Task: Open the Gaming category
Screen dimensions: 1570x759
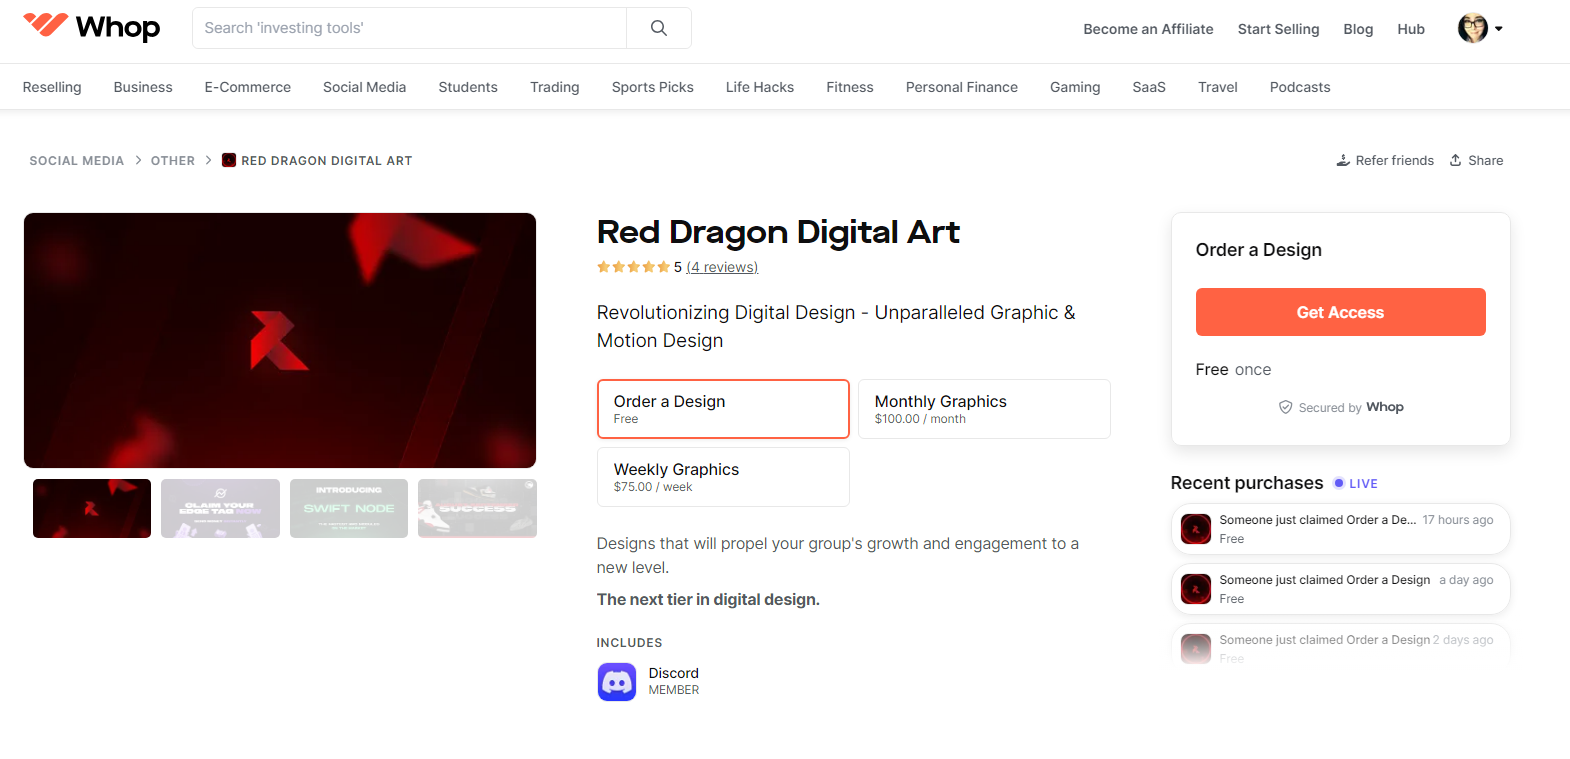Action: (x=1075, y=87)
